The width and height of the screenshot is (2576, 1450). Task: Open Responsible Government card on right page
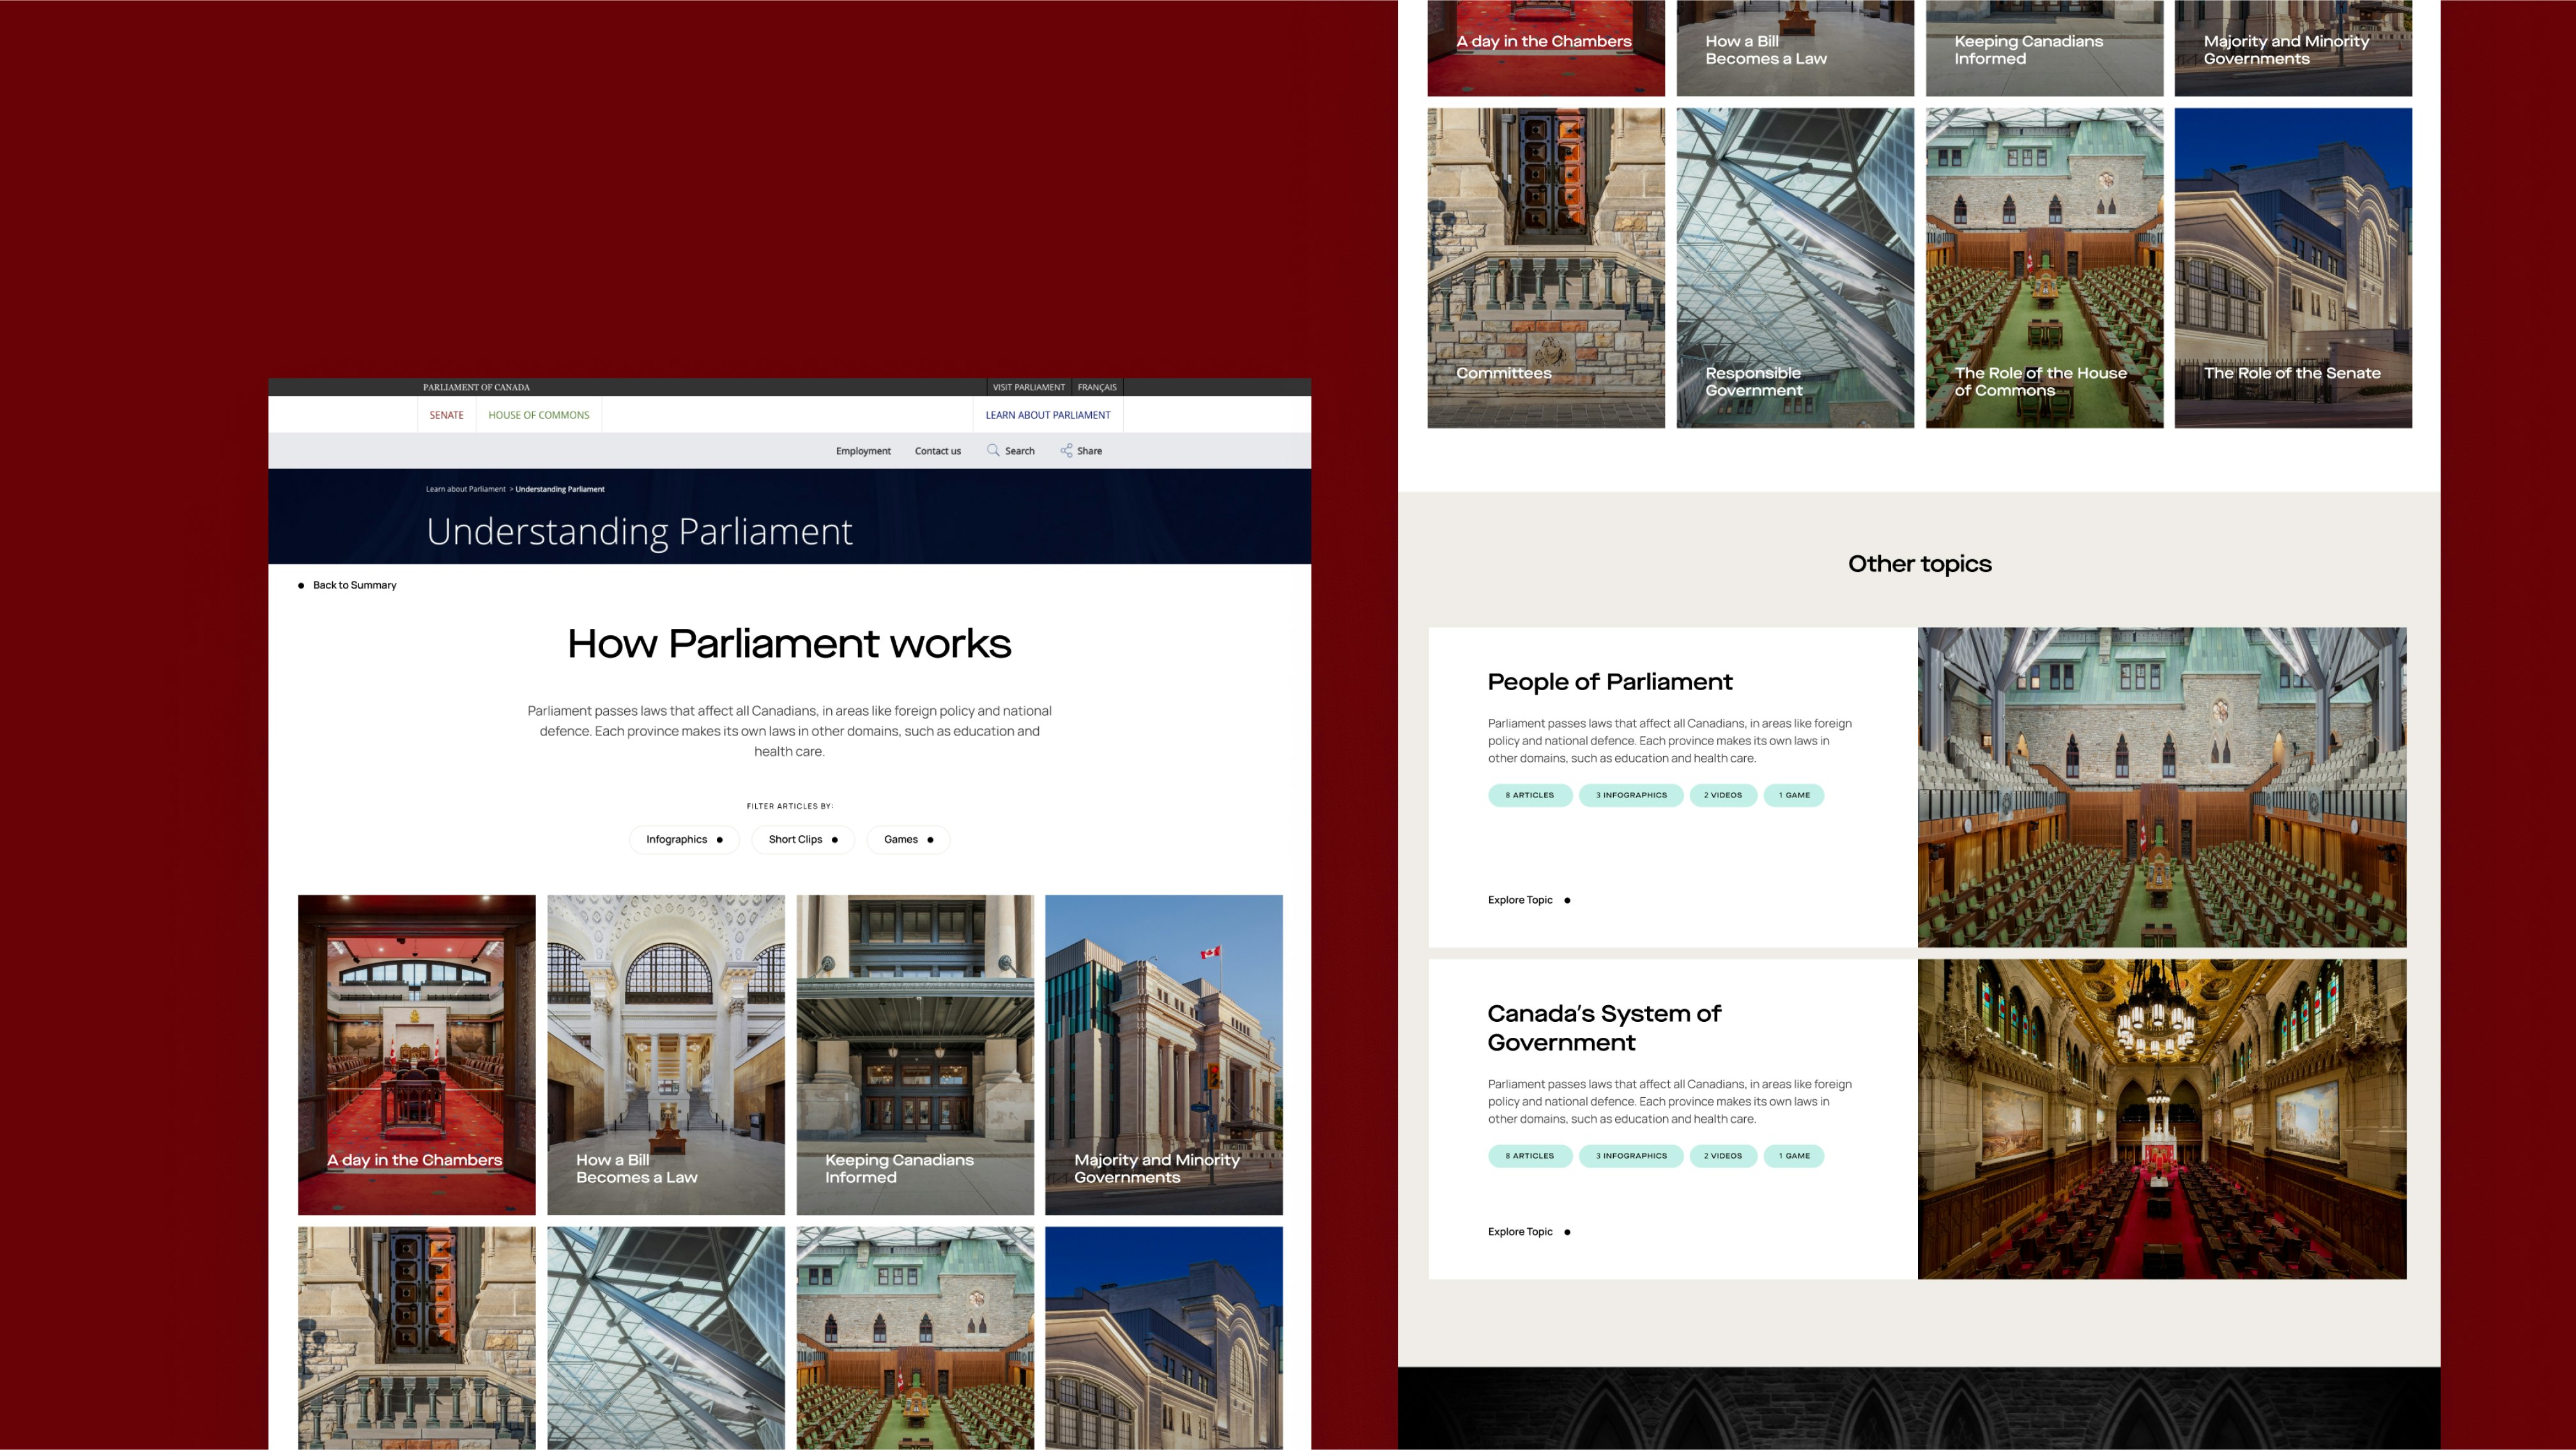[x=1795, y=268]
